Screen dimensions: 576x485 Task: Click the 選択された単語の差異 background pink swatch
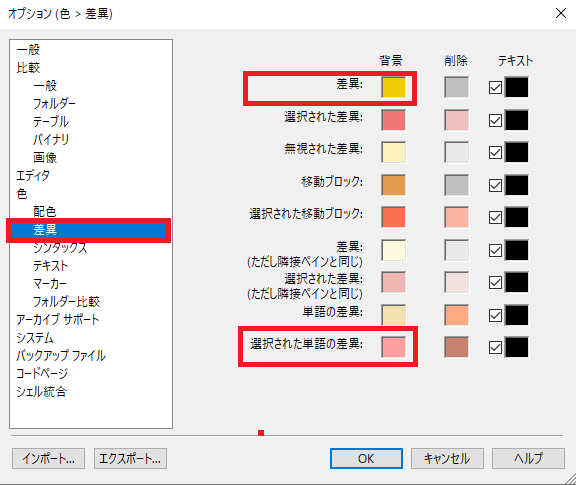393,347
